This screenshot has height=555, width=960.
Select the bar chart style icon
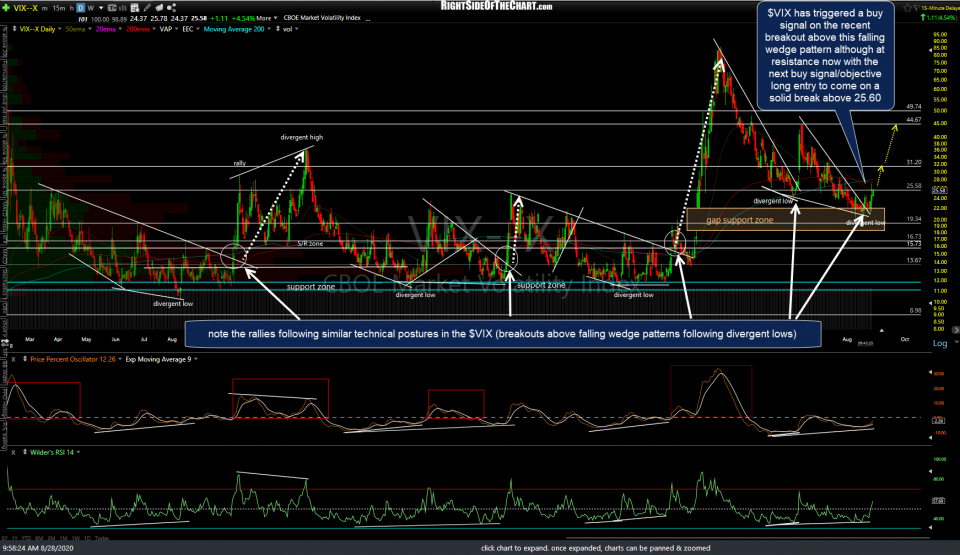tap(122, 8)
